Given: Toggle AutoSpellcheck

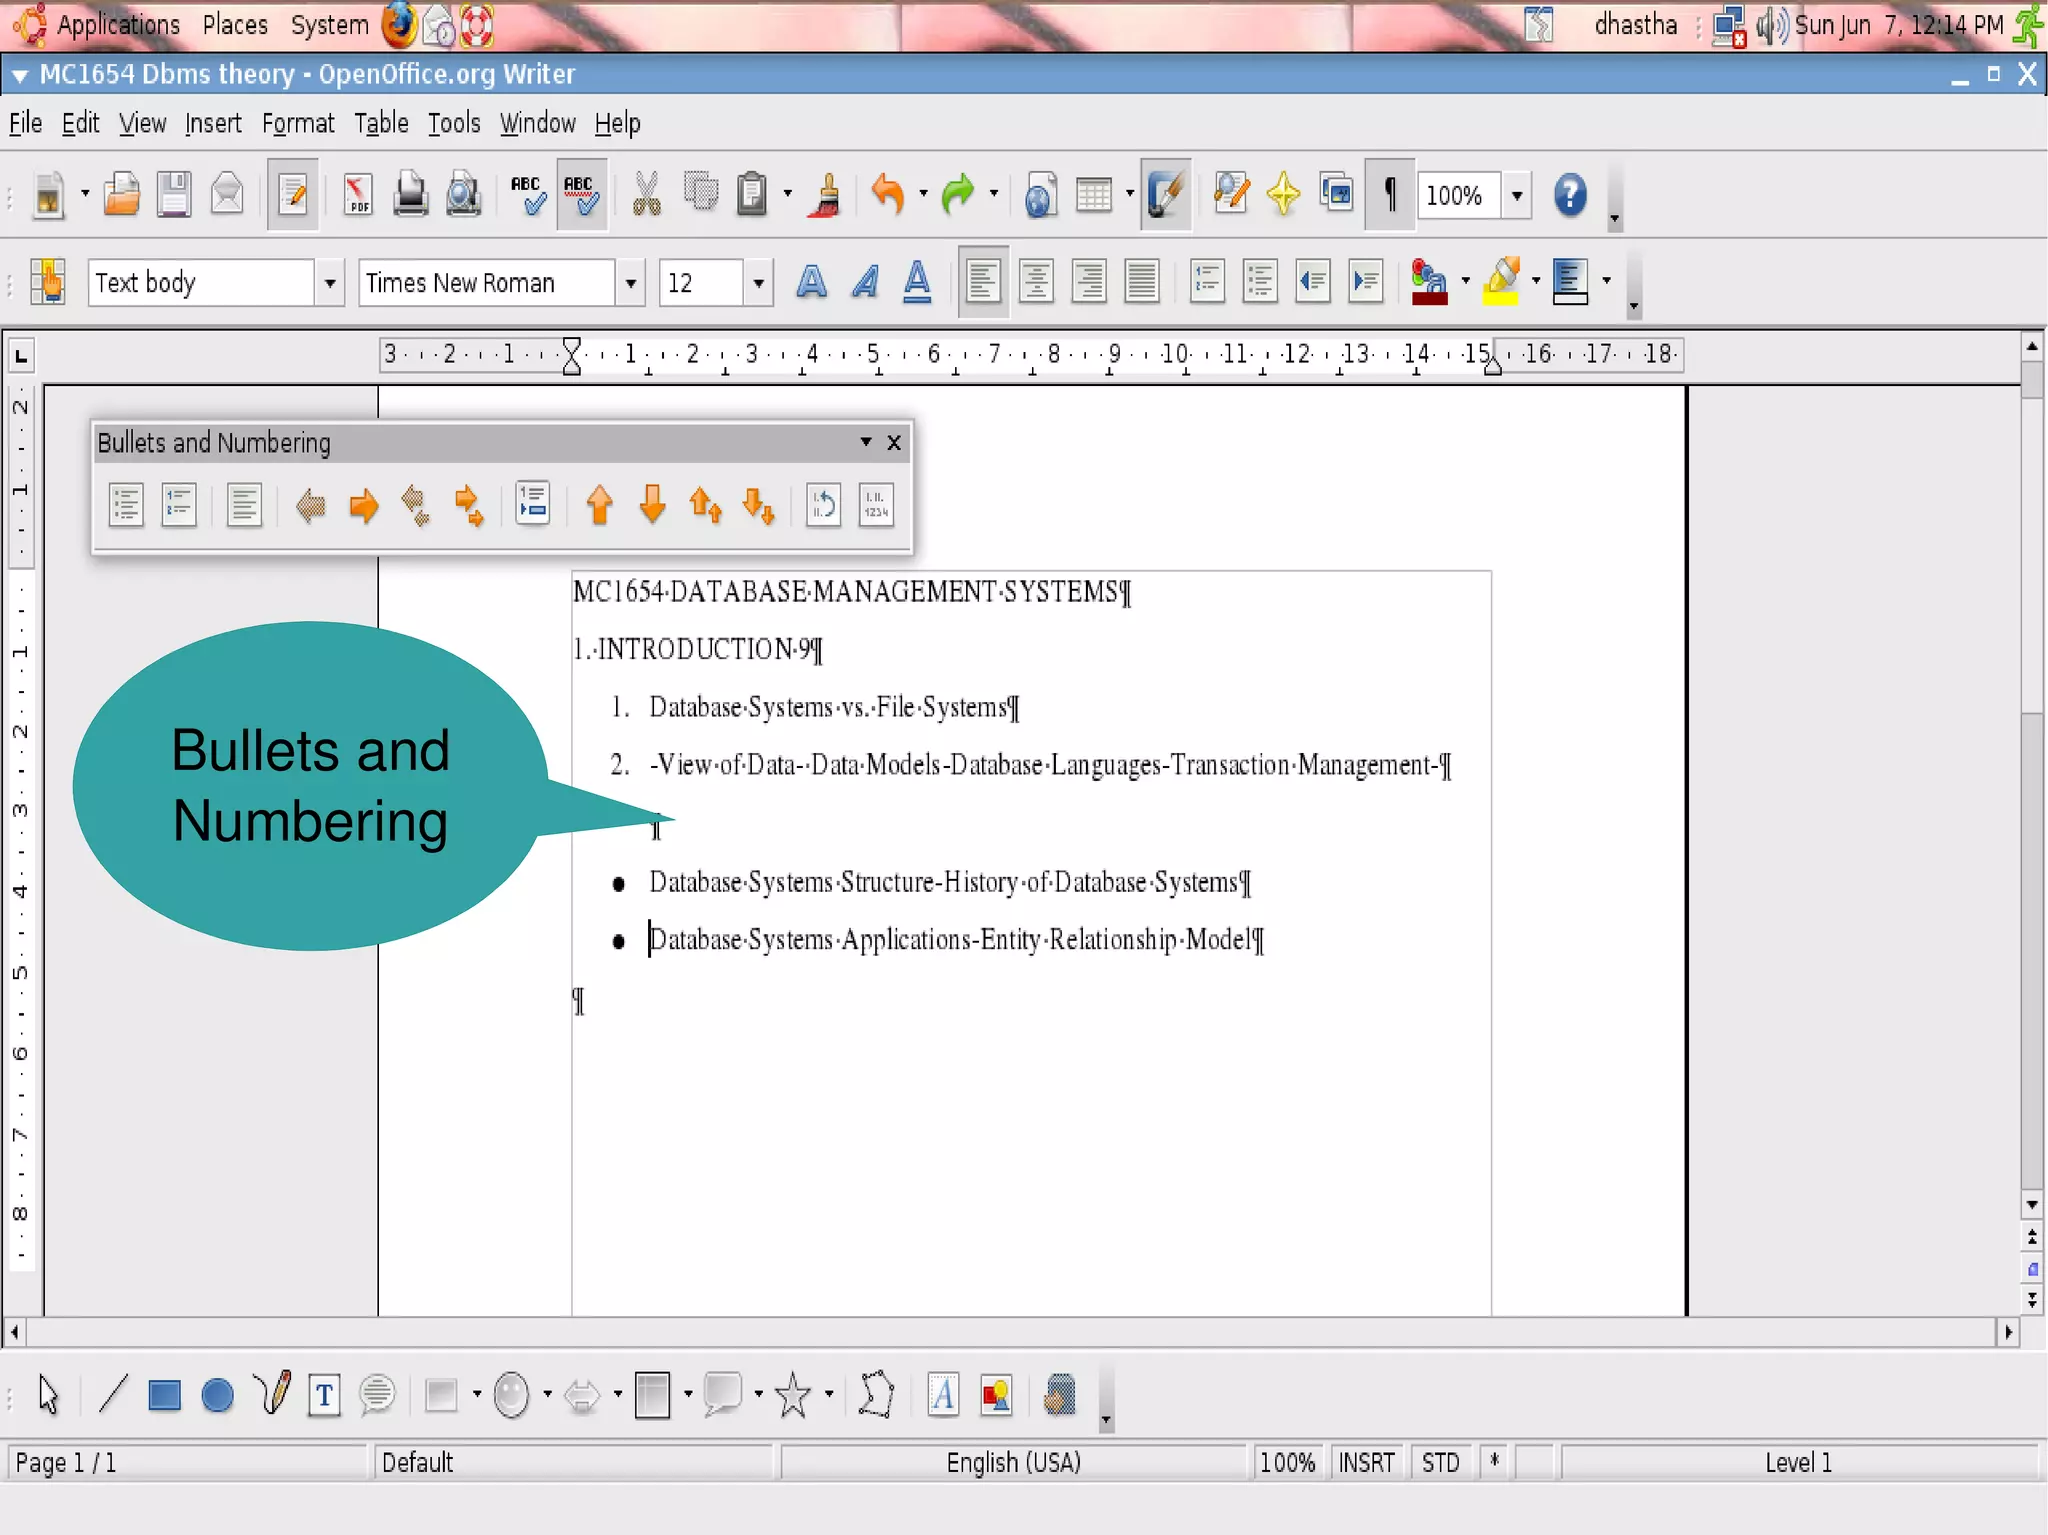Looking at the screenshot, I should tap(581, 194).
